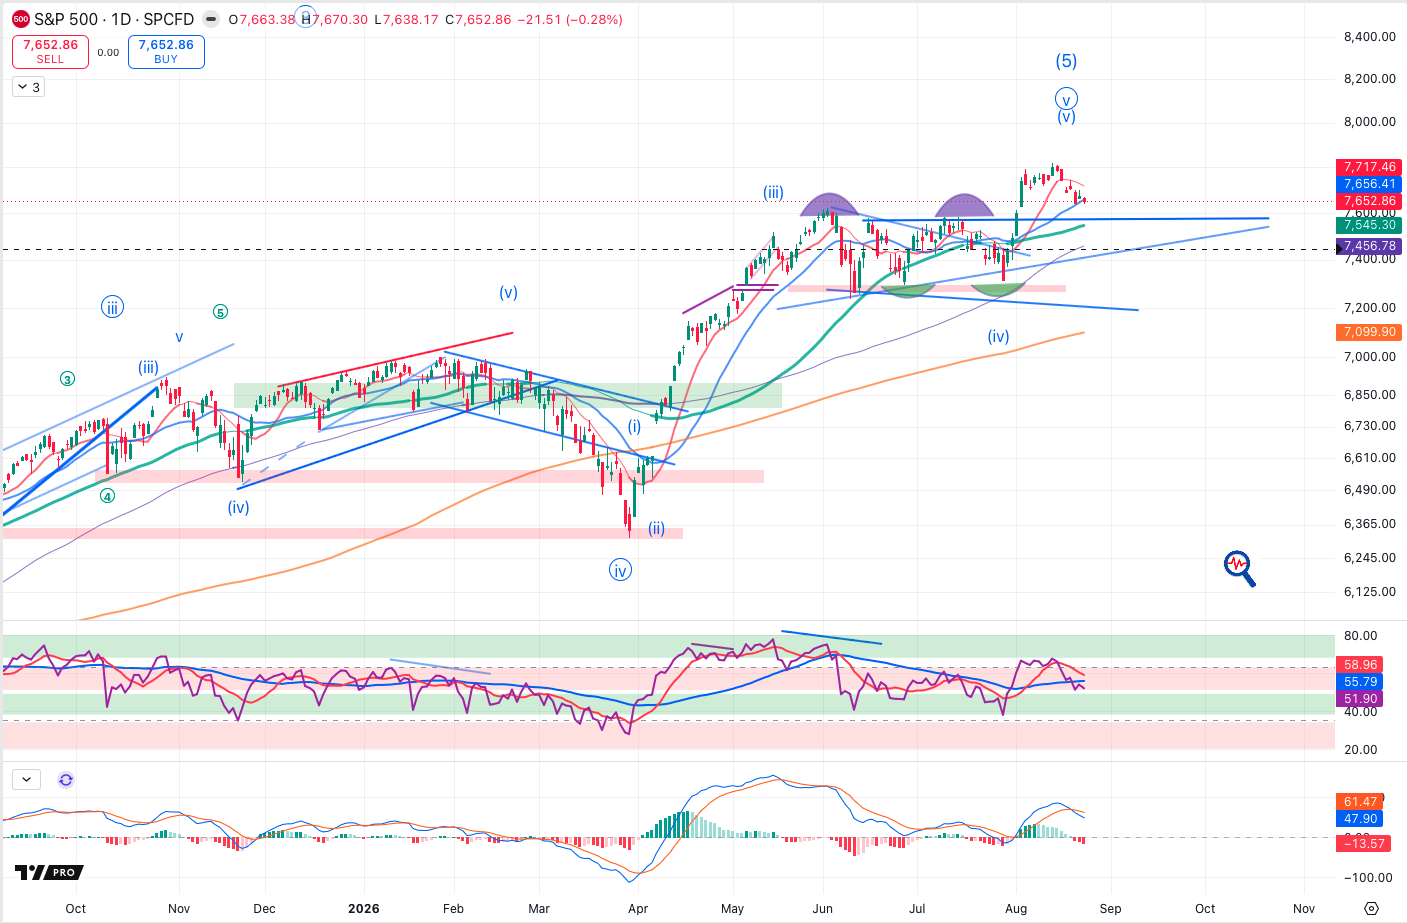Select the left purple dome shape near June
1407x923 pixels.
pyautogui.click(x=829, y=205)
